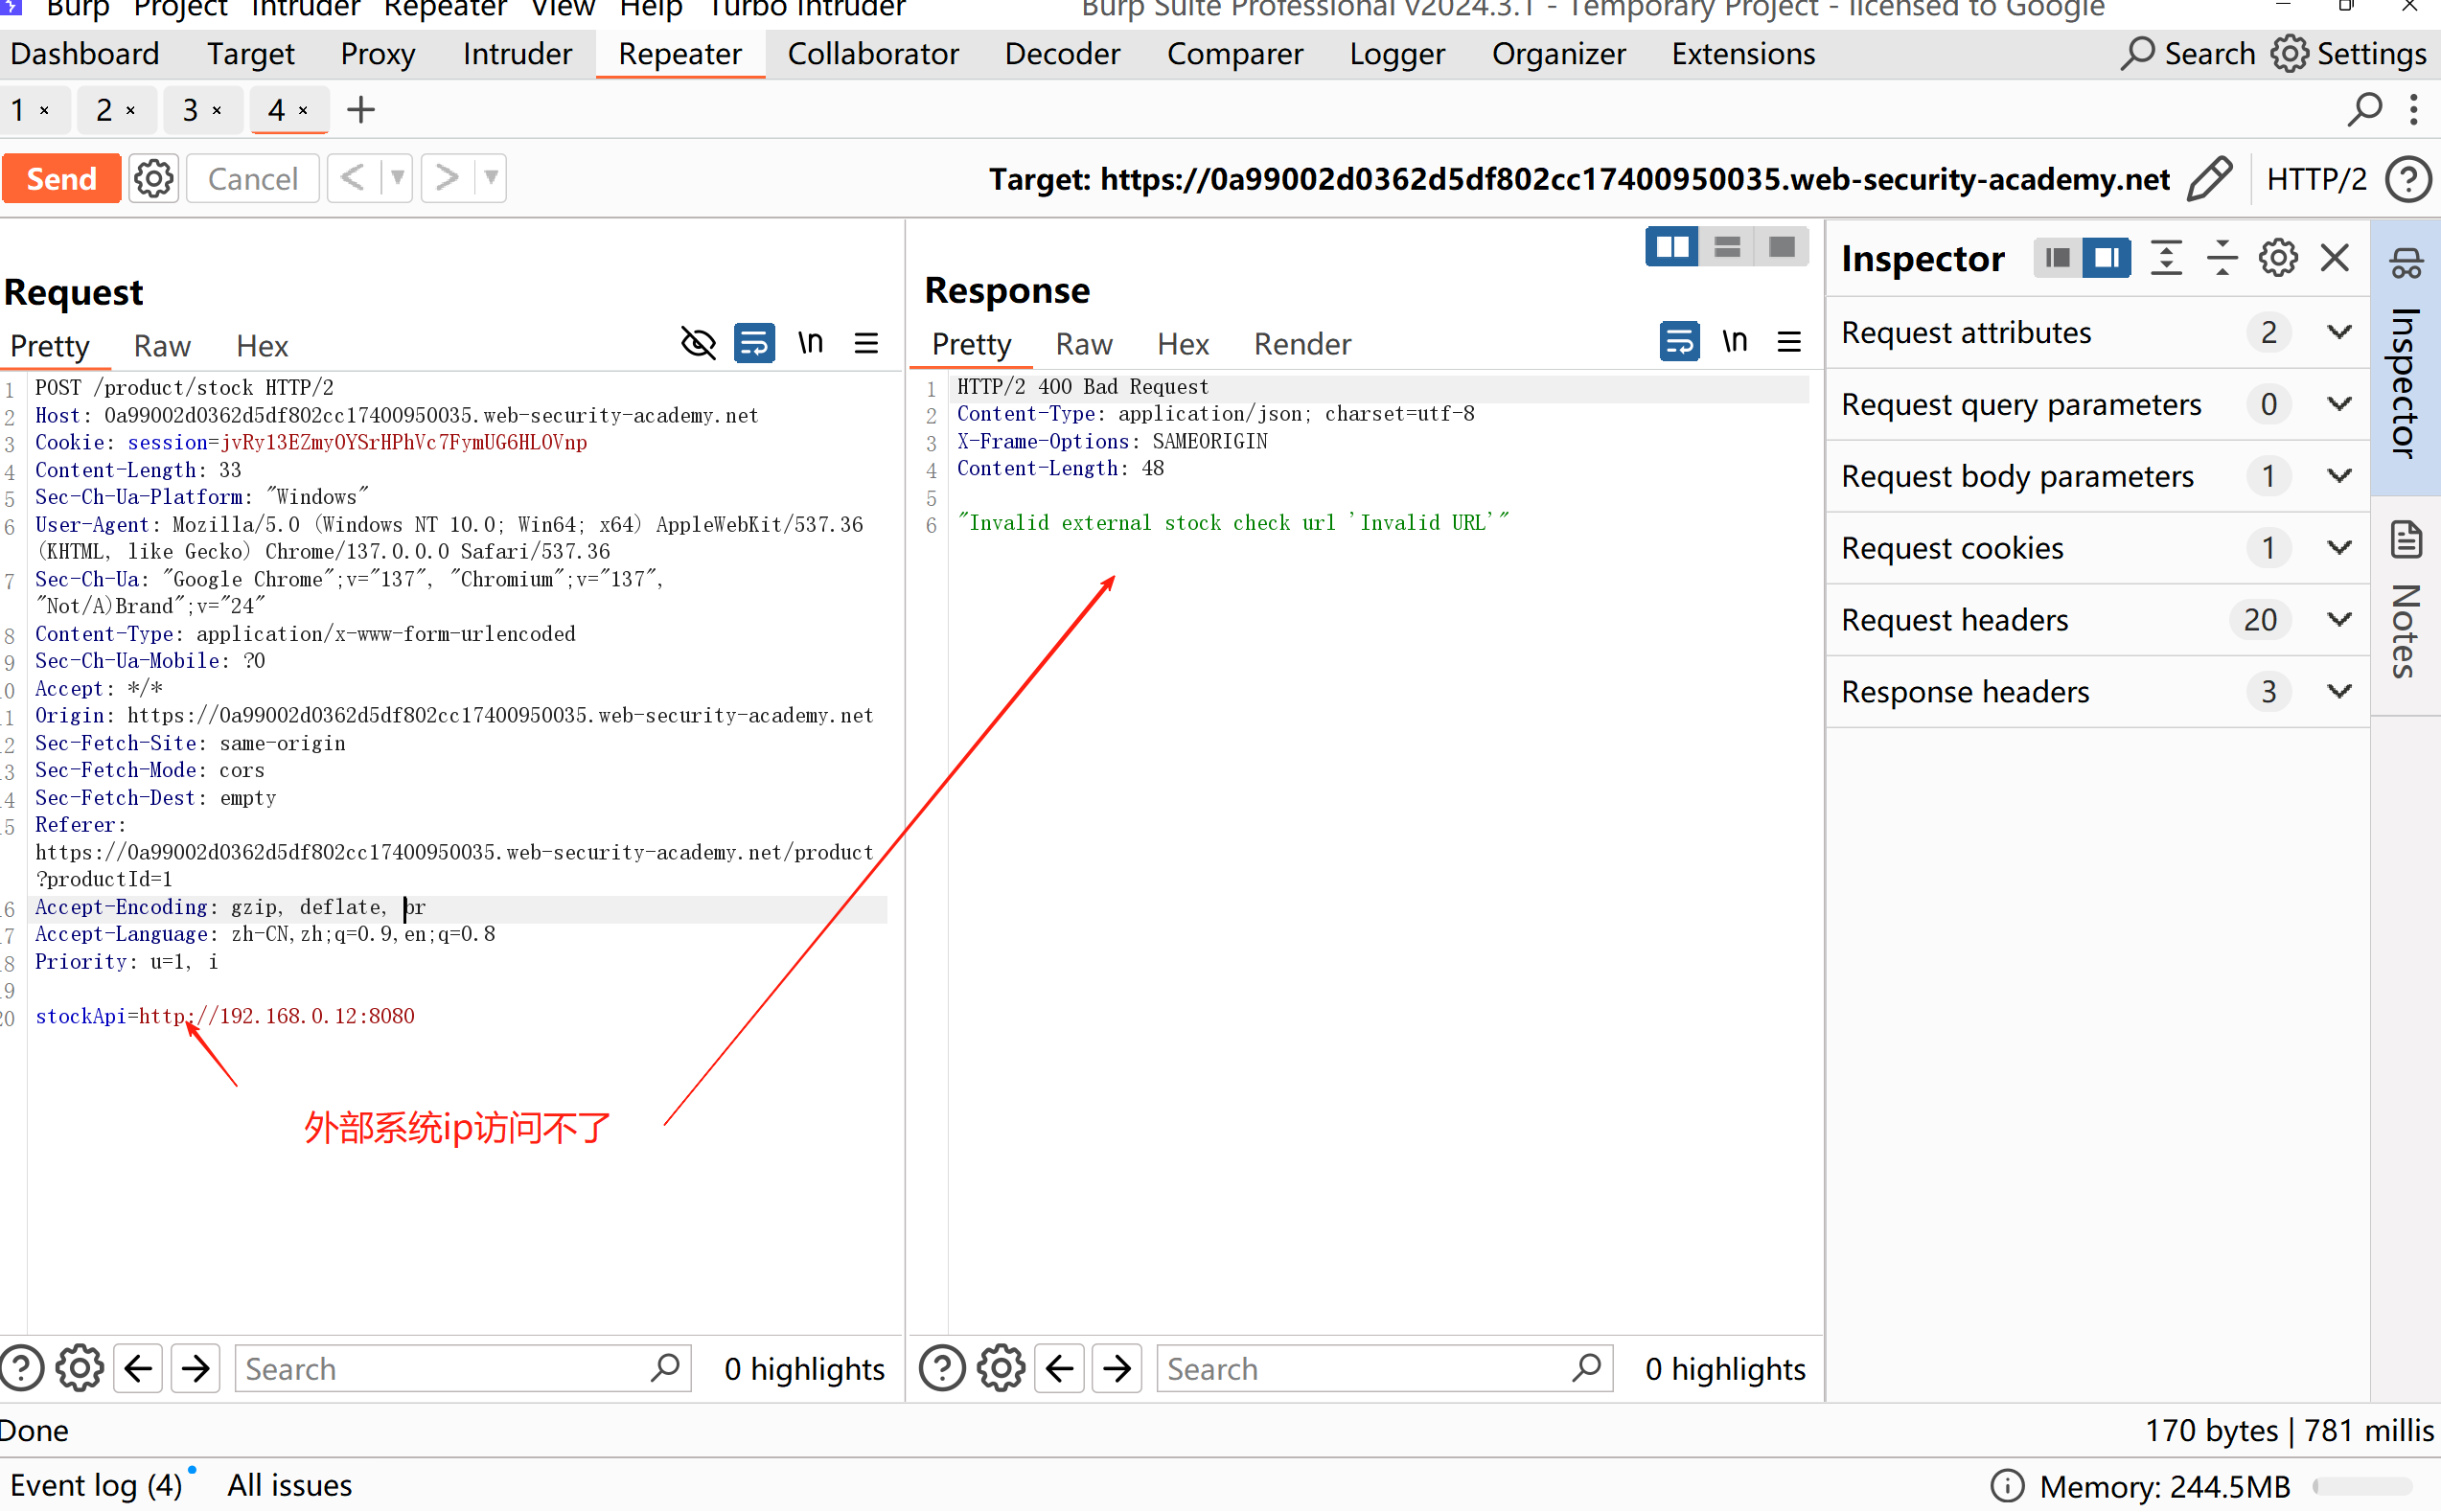This screenshot has height=1512, width=2441.
Task: Open Inspector settings gear
Action: click(x=2278, y=259)
